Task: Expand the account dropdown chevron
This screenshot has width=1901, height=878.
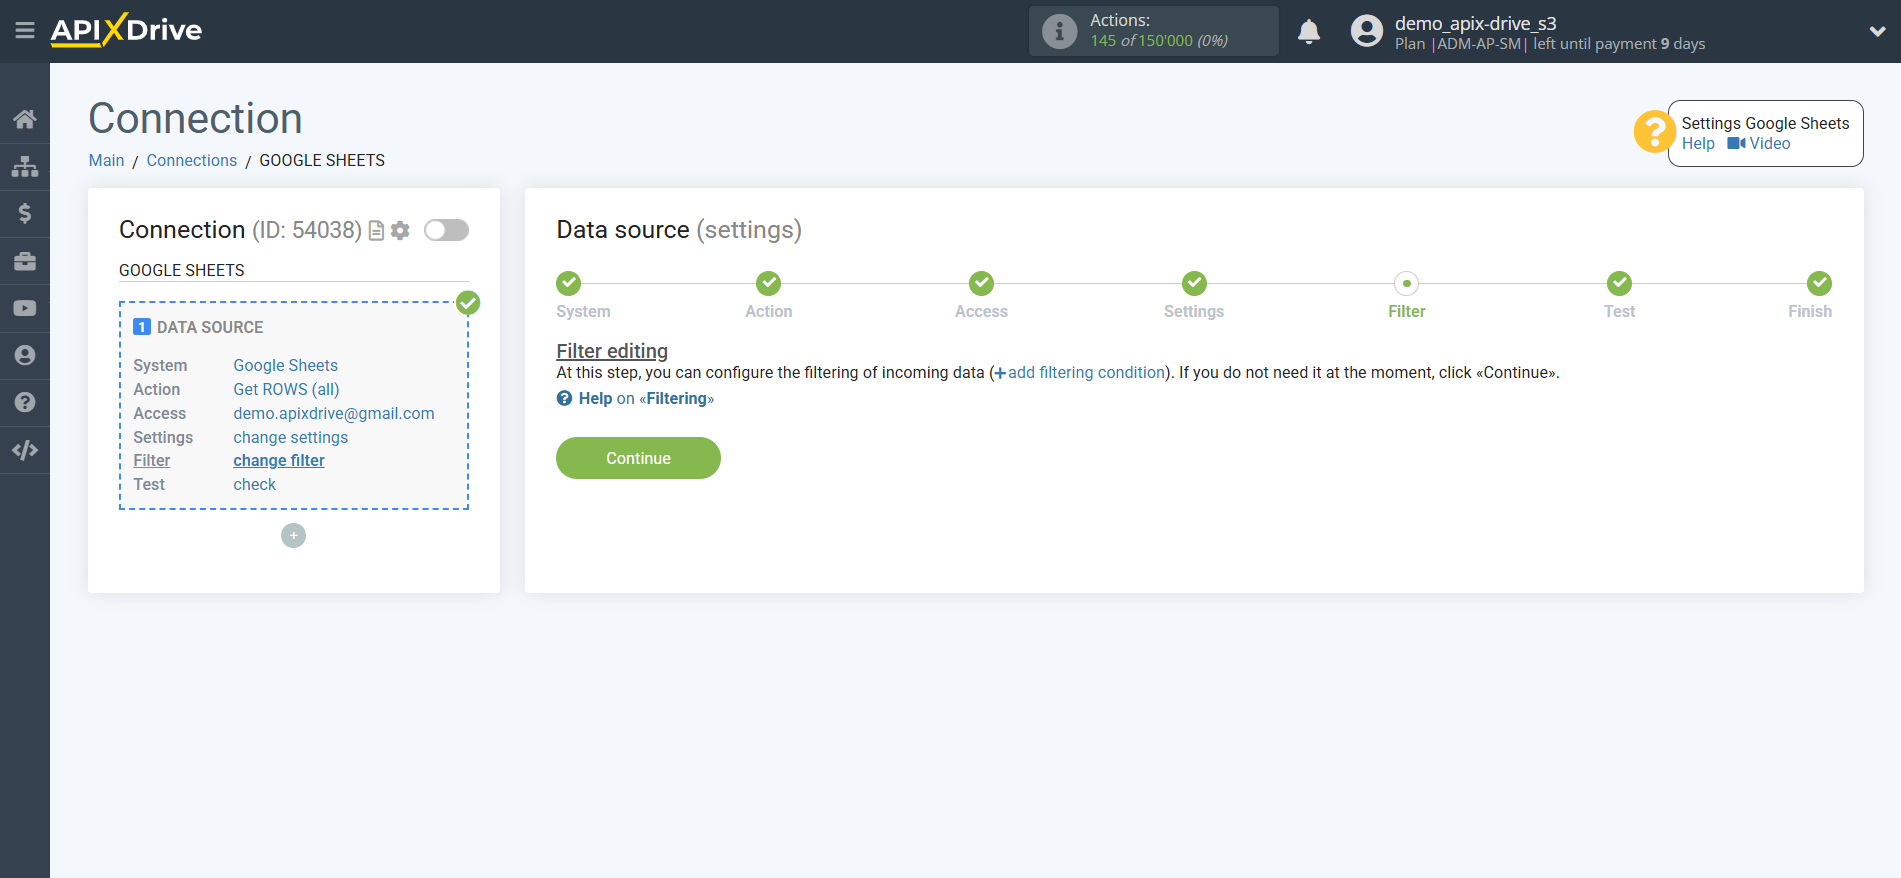Action: coord(1877,31)
